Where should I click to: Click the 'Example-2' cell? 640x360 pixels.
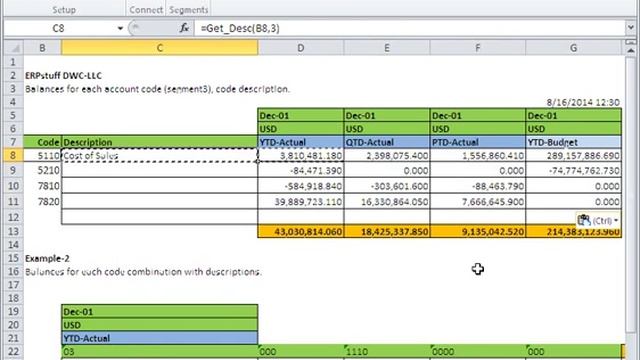[47, 258]
